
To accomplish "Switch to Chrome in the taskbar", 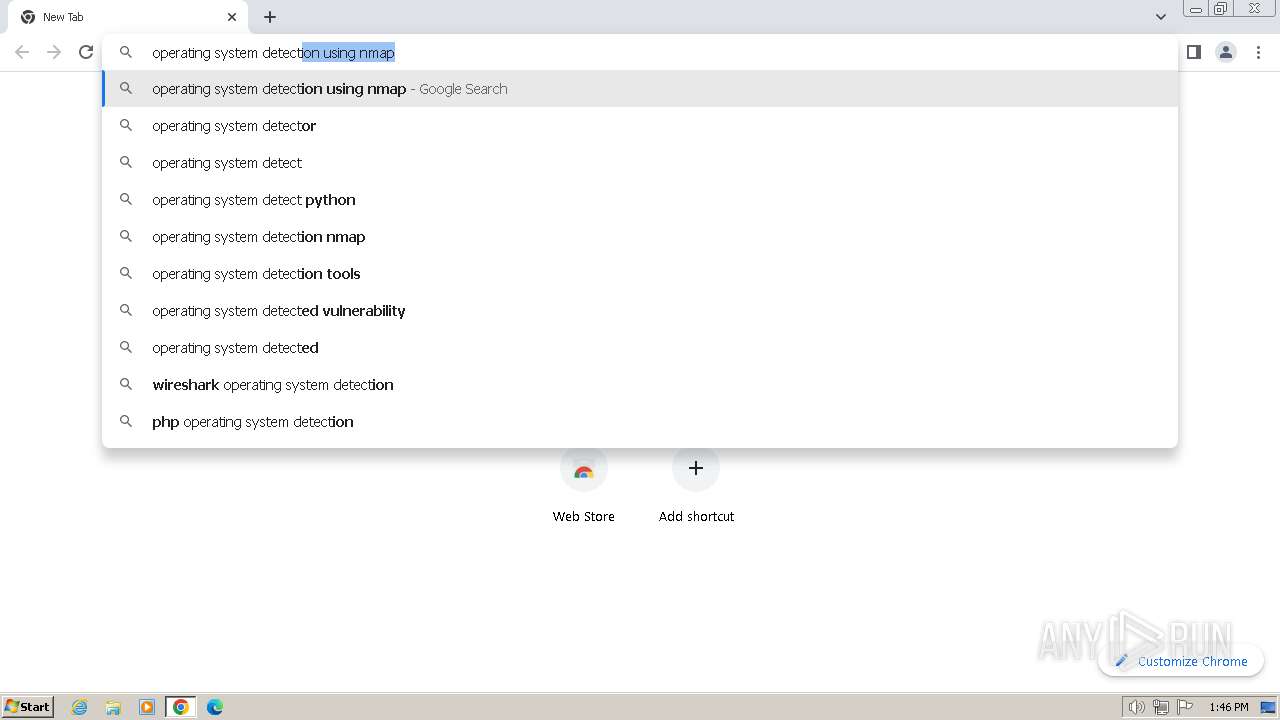I will pos(181,707).
